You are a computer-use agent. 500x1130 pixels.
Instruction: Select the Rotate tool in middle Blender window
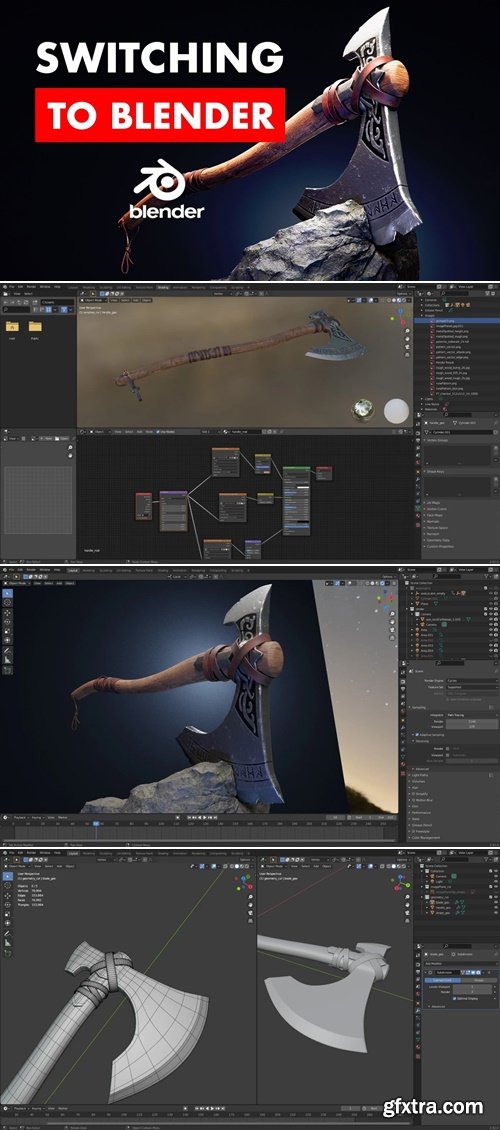click(7, 620)
